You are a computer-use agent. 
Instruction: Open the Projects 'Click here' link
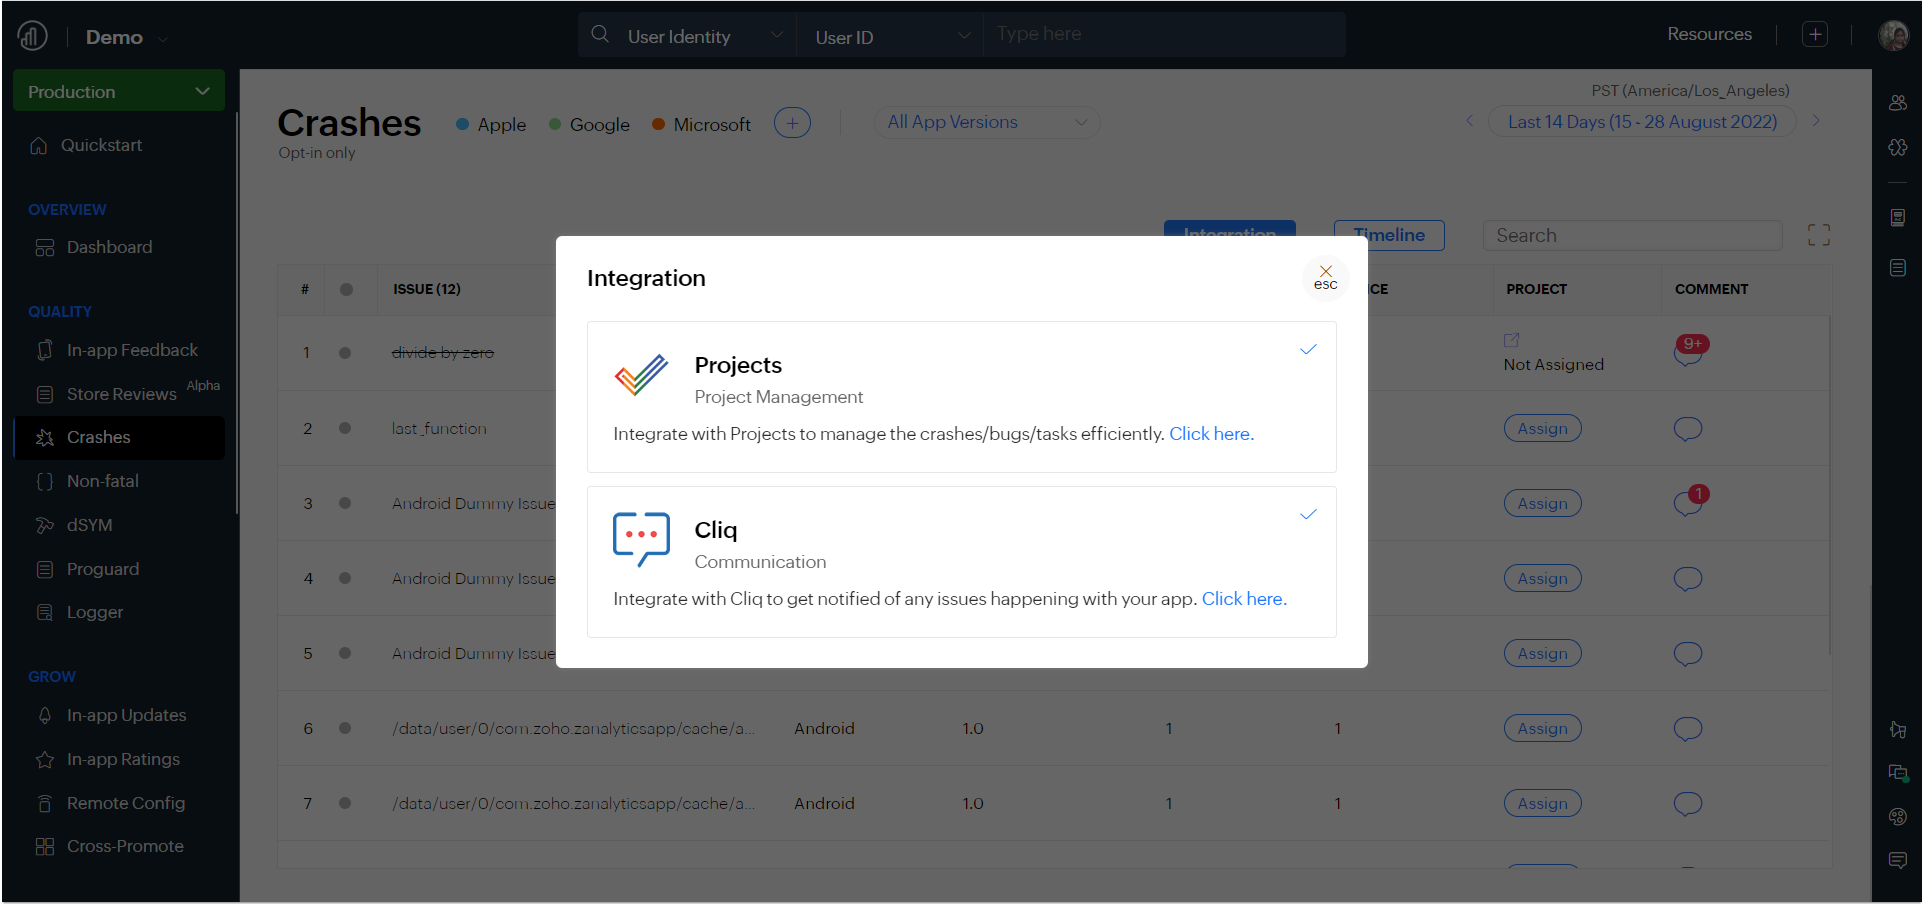click(1211, 434)
